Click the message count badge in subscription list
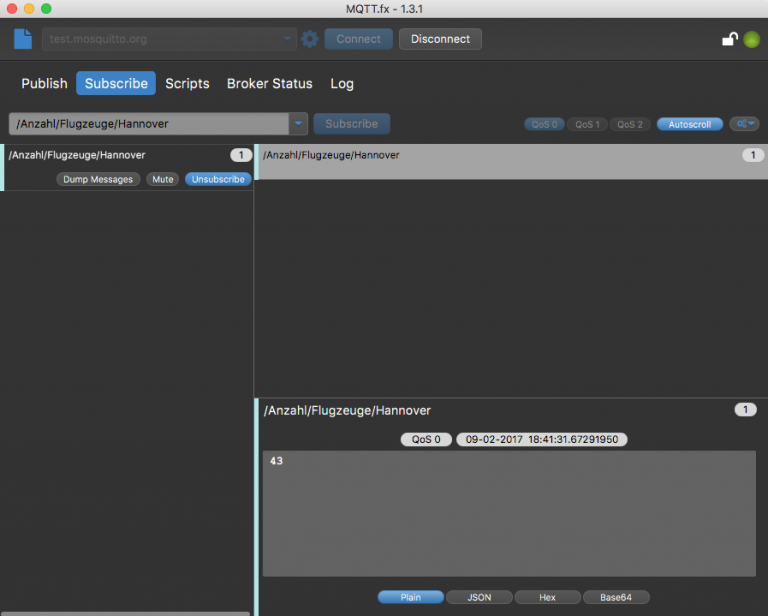Screen dimensions: 768x616 240,155
